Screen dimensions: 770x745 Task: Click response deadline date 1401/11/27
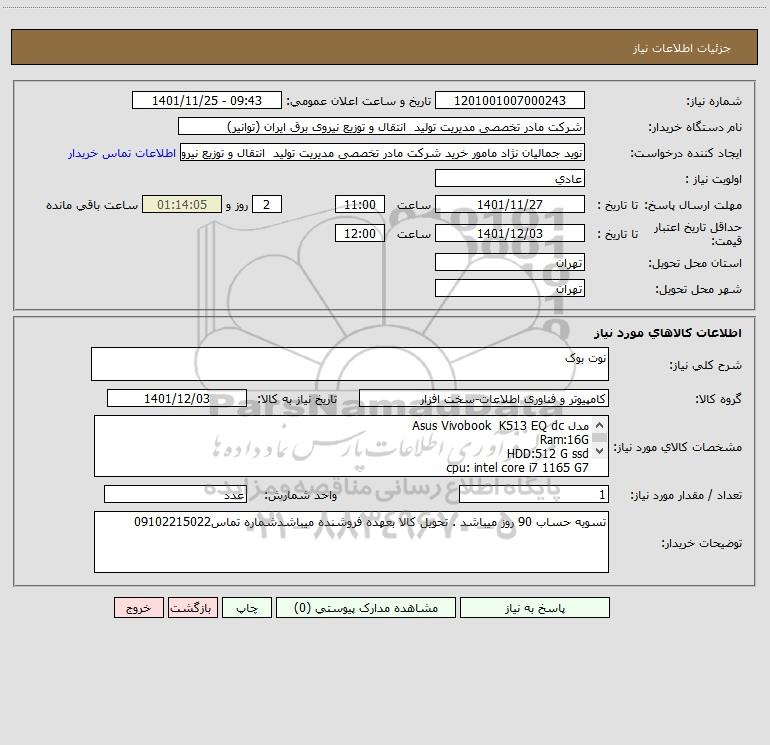click(510, 204)
